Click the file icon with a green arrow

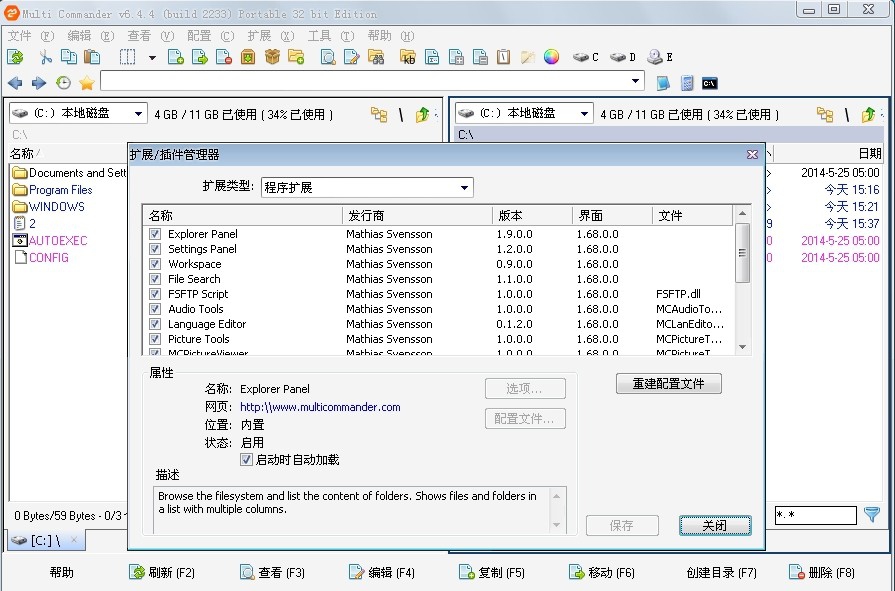[200, 57]
